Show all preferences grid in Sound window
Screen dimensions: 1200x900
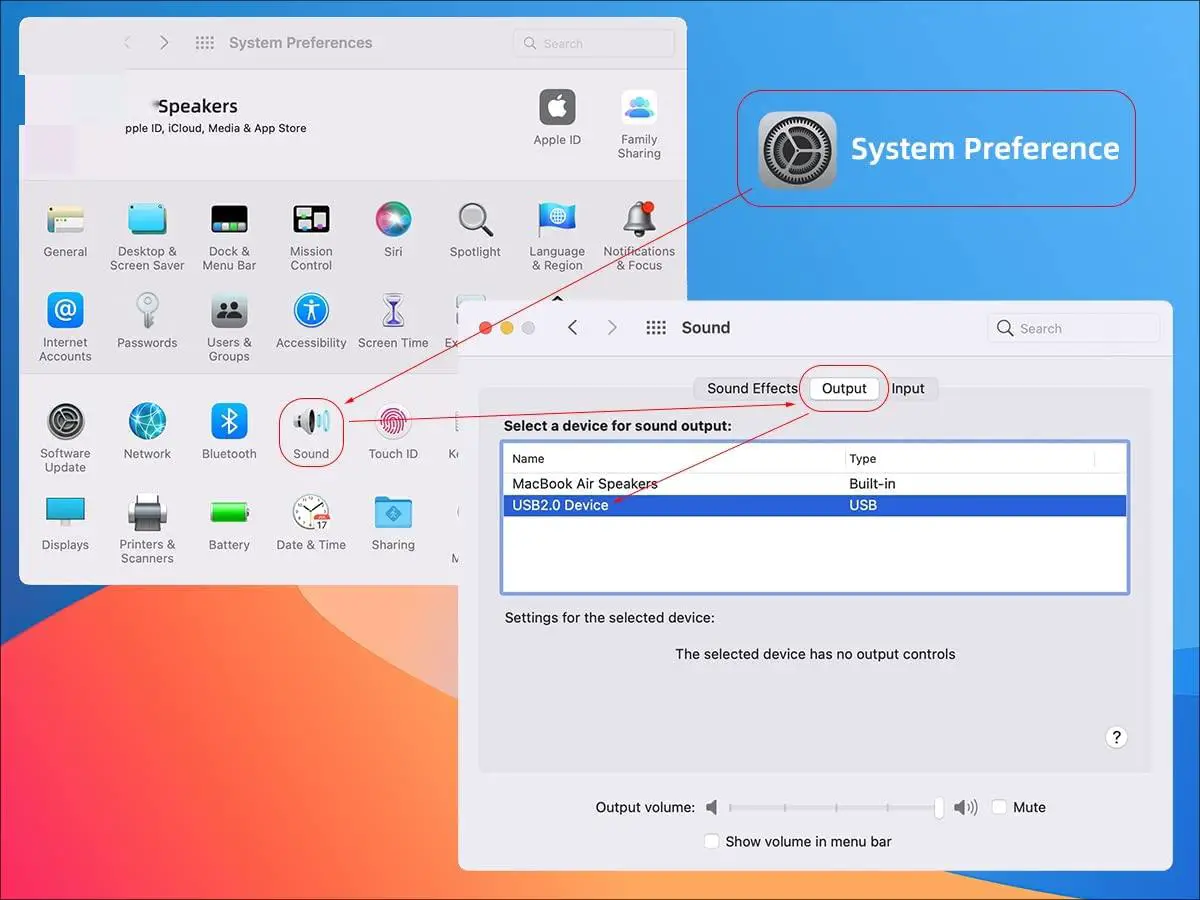click(x=656, y=328)
